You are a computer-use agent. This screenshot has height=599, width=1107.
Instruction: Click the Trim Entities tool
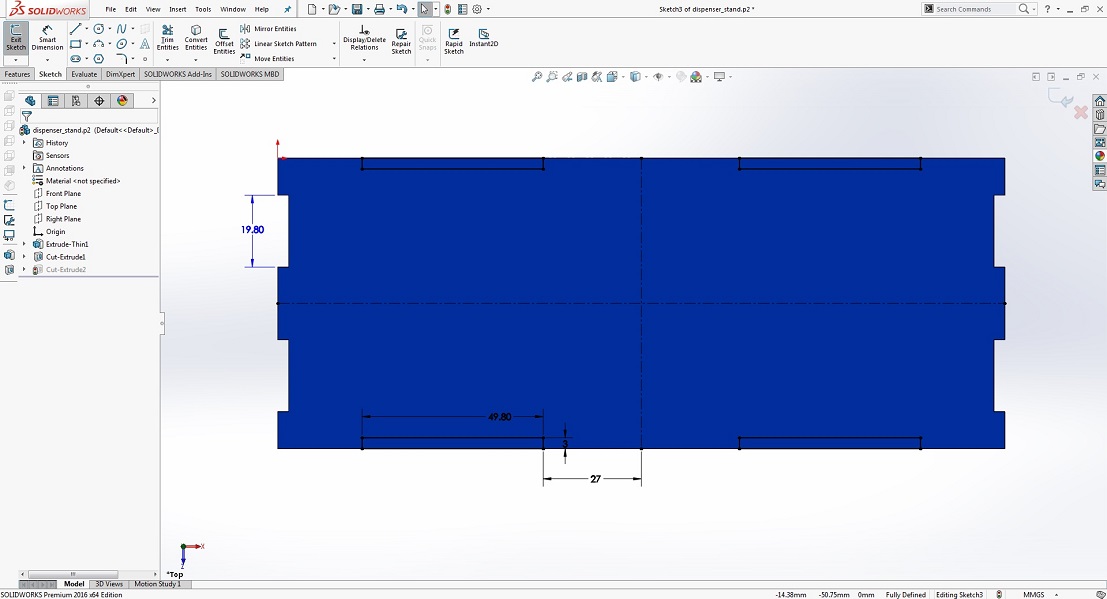tap(167, 37)
